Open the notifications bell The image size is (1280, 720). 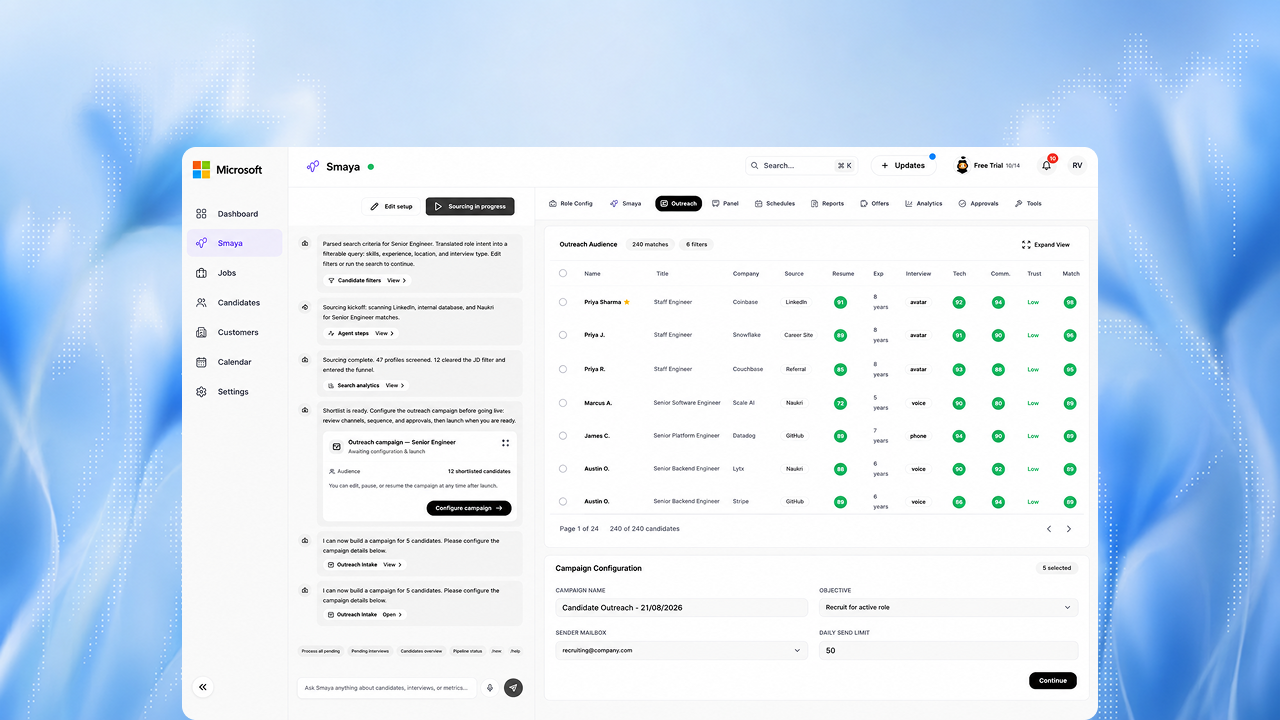(x=1047, y=166)
